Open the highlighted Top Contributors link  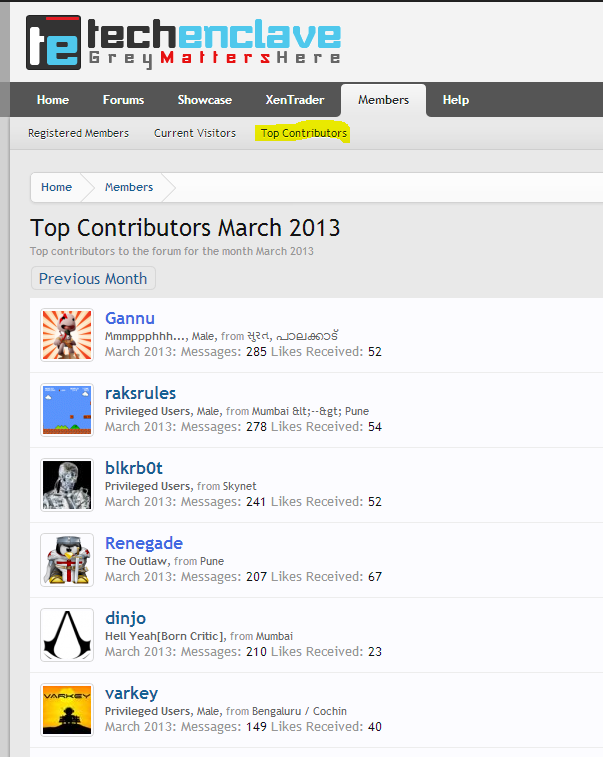pos(304,133)
